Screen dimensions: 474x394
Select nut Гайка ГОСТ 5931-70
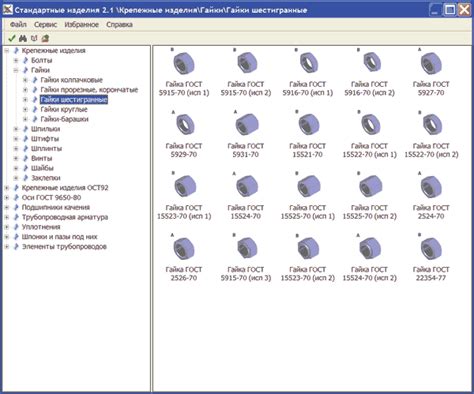pos(246,134)
